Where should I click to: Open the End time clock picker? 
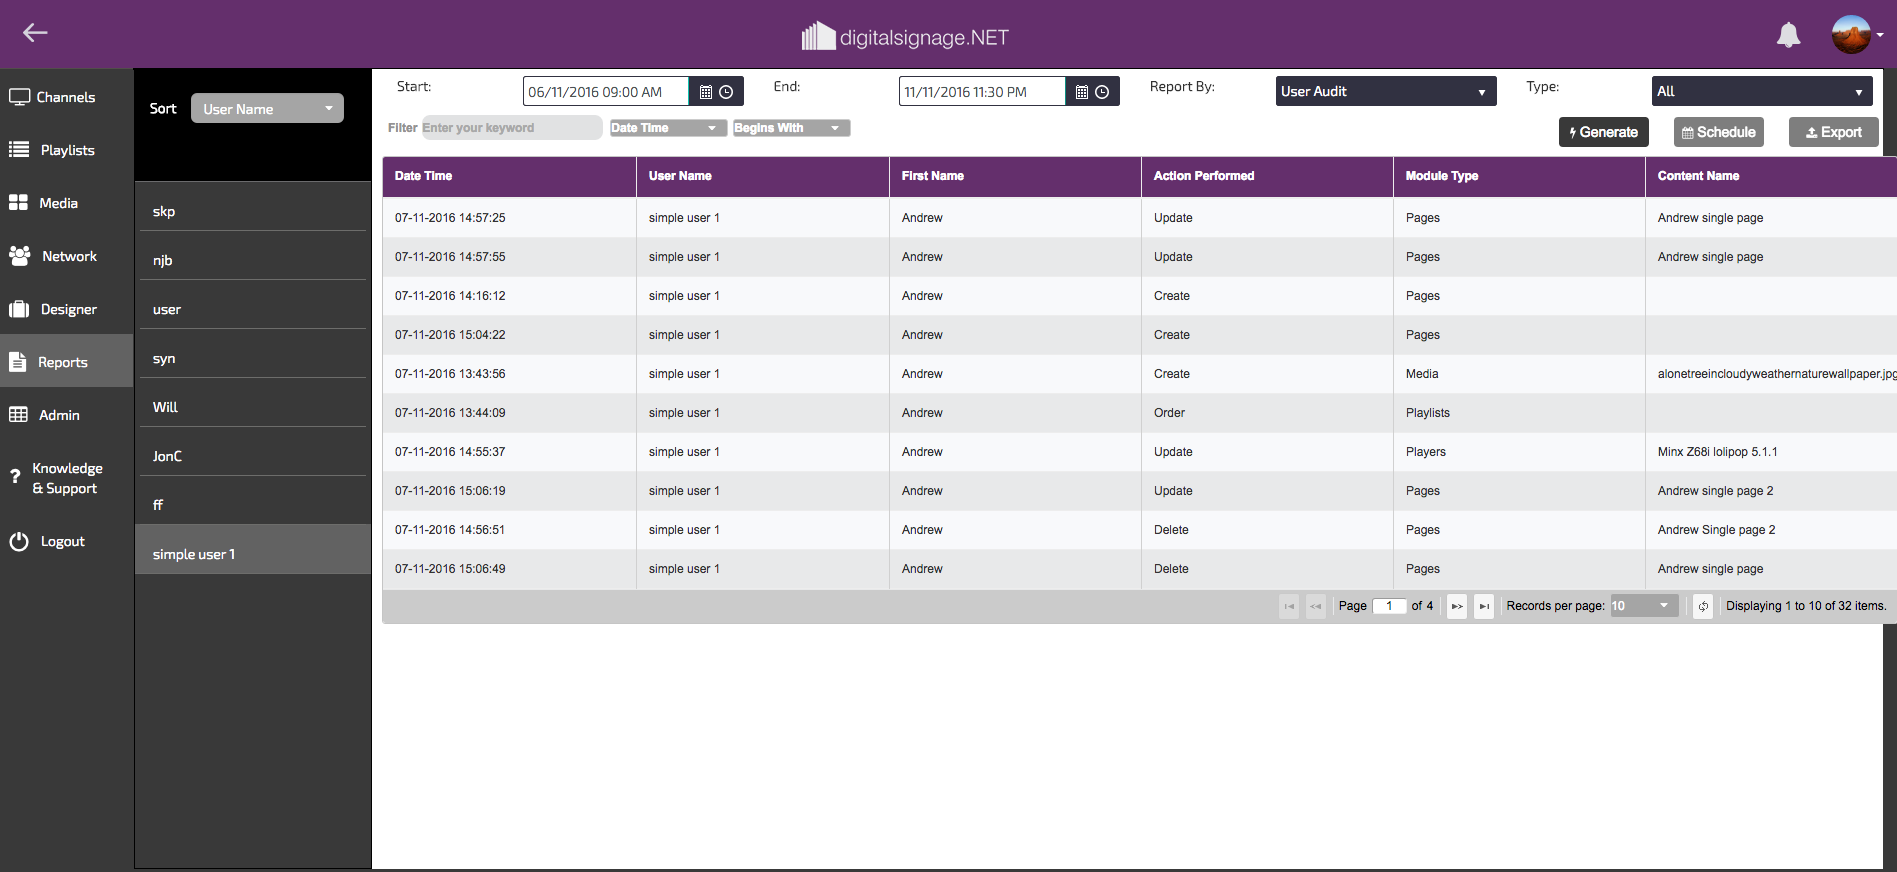click(x=1102, y=92)
